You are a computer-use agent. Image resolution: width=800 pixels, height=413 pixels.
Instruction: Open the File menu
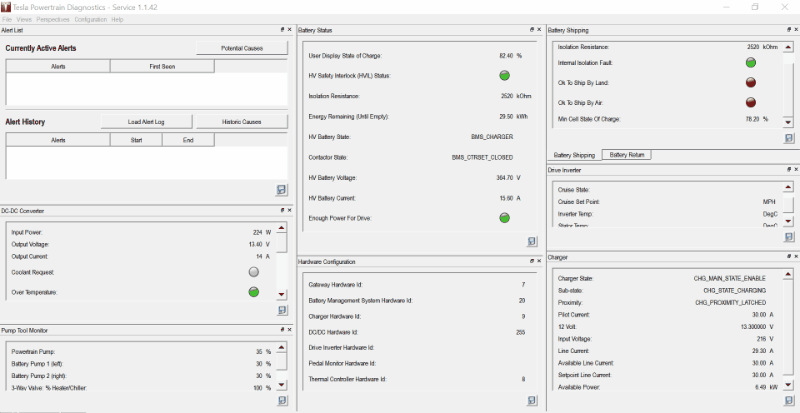[x=8, y=19]
